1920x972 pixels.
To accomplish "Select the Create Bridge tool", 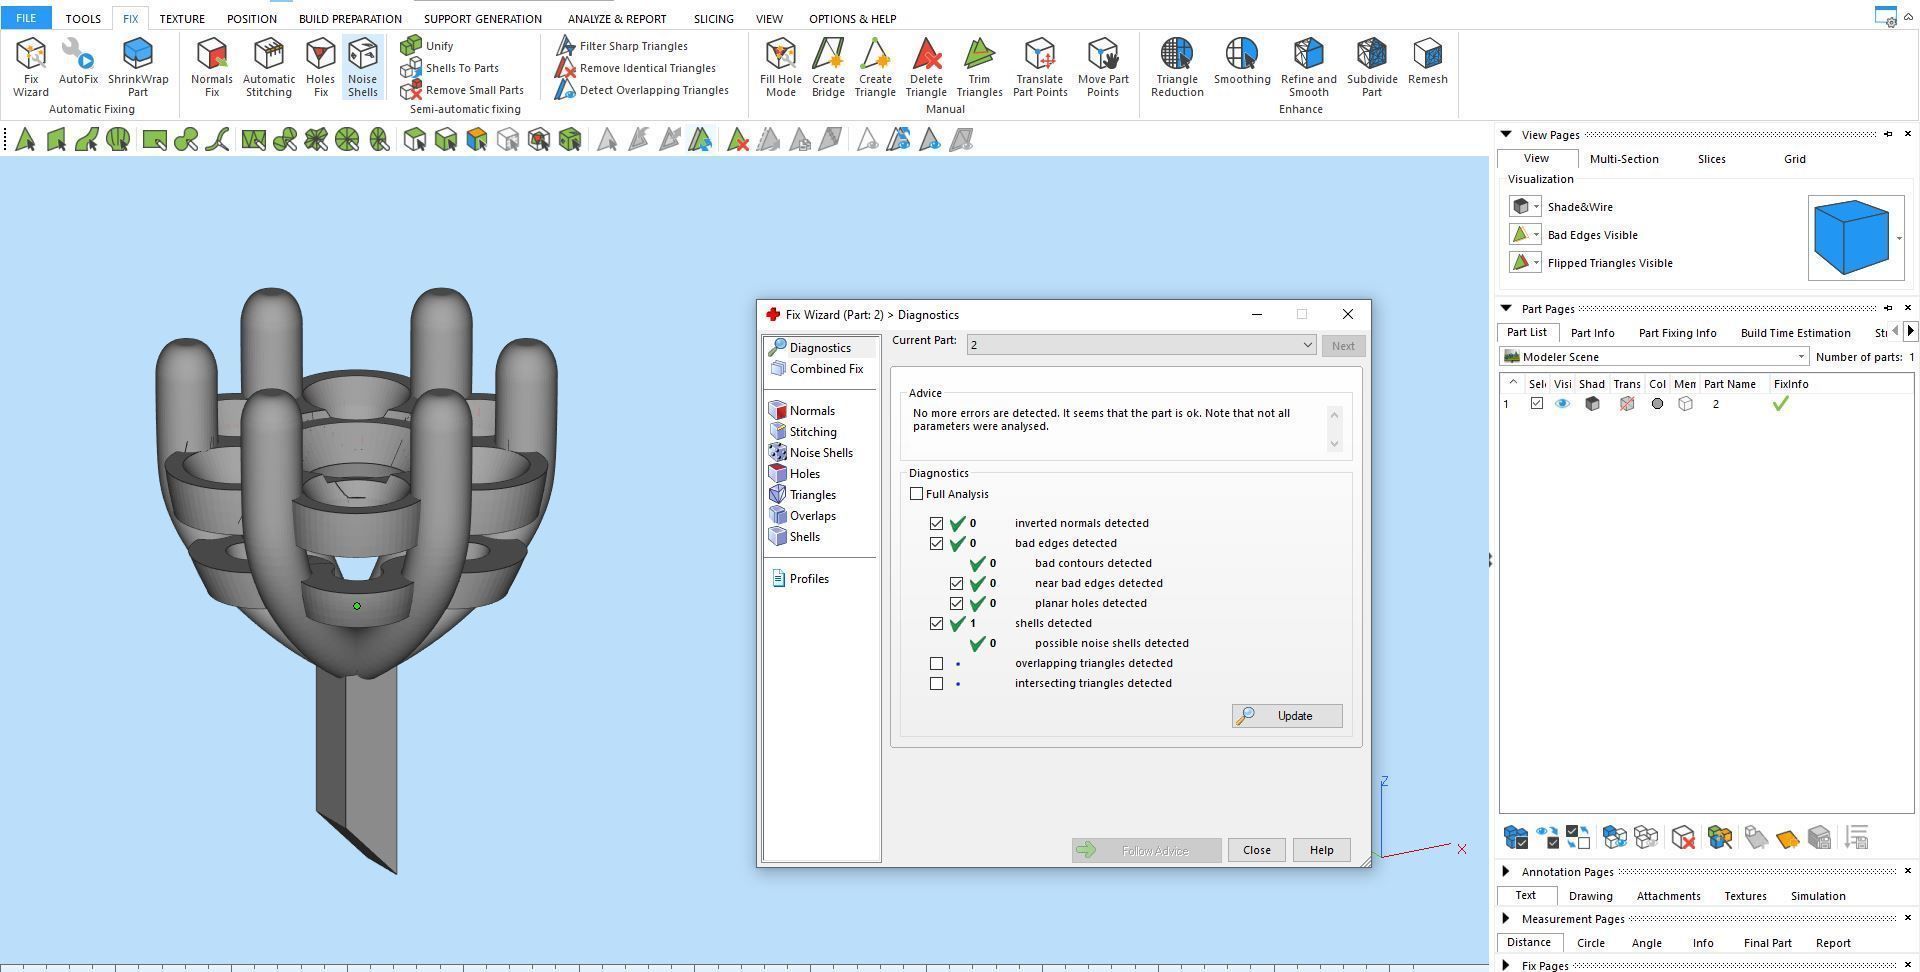I will click(x=828, y=67).
